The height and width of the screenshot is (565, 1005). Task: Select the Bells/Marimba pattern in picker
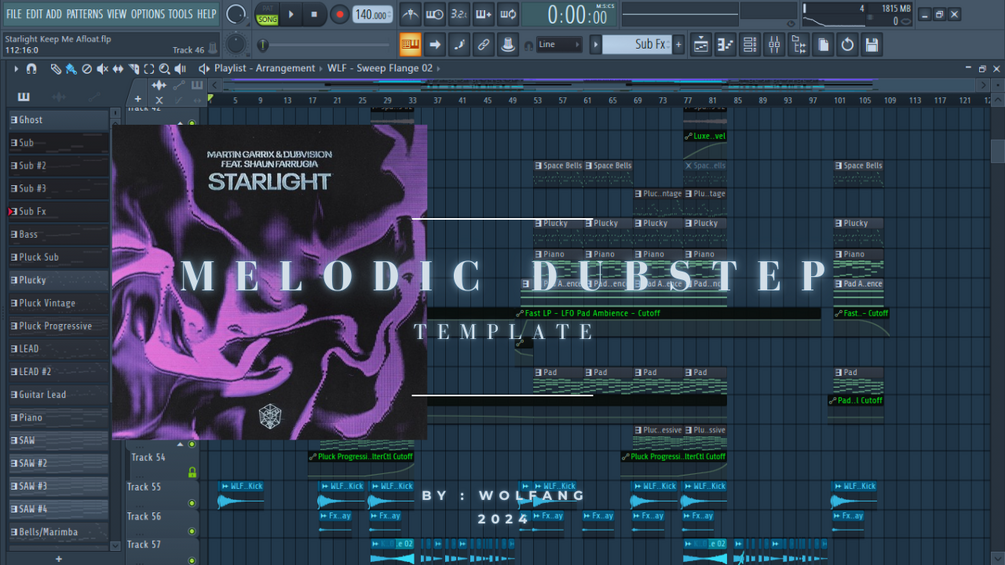click(x=58, y=532)
